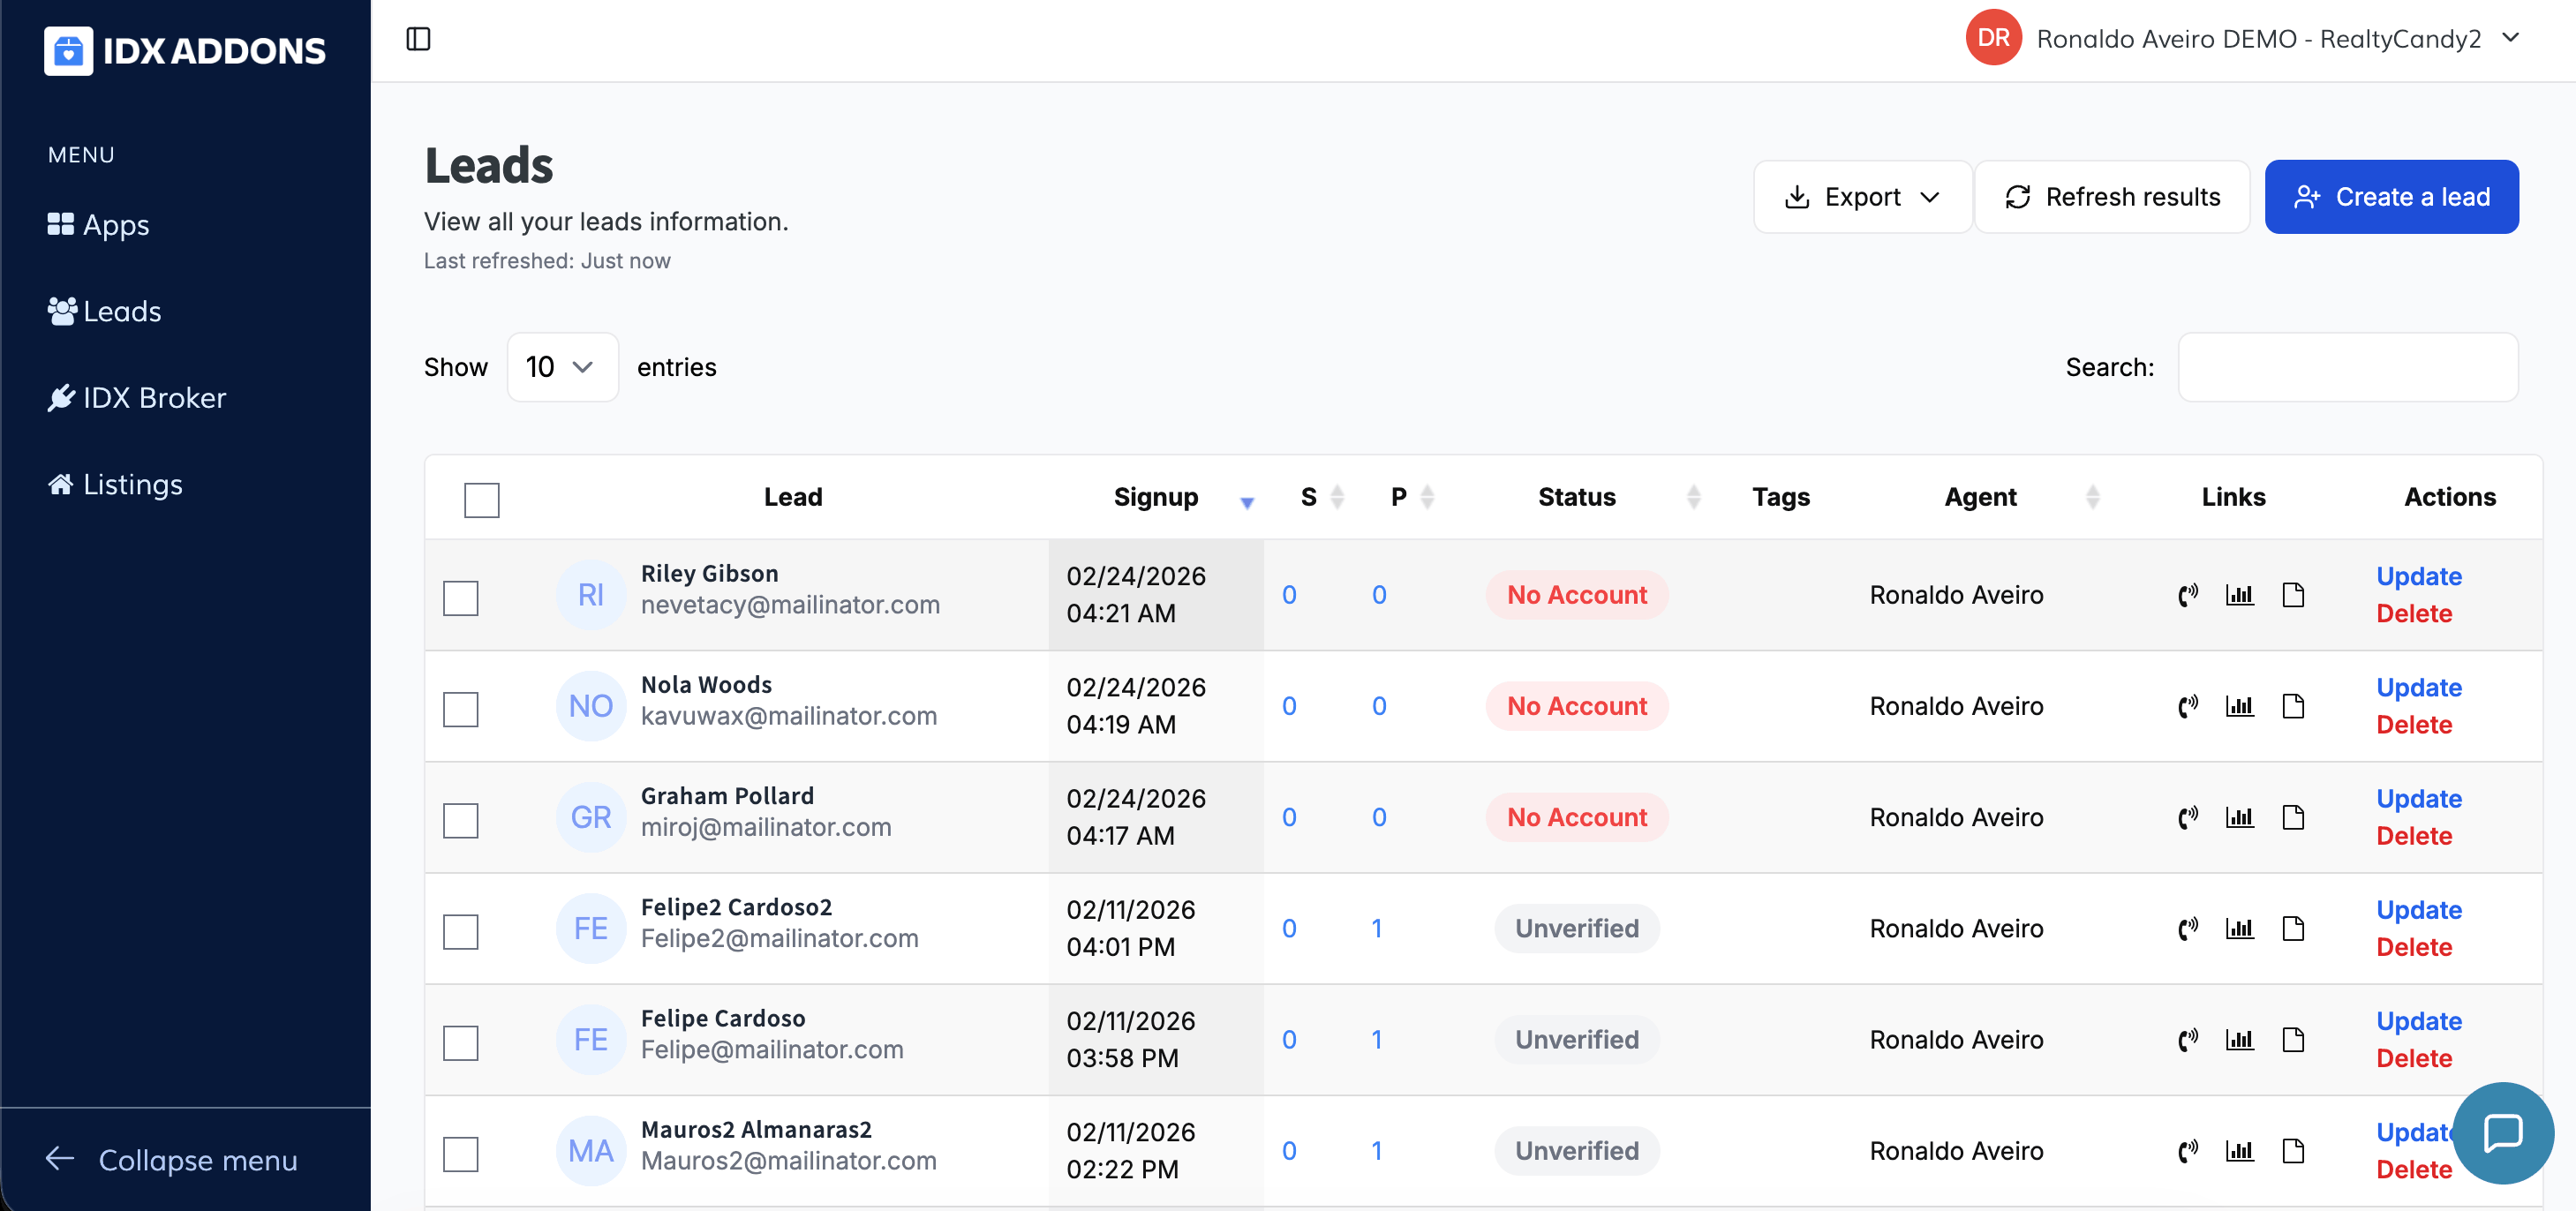Open the bar chart icon for Felipe2 Cardoso2

point(2239,928)
